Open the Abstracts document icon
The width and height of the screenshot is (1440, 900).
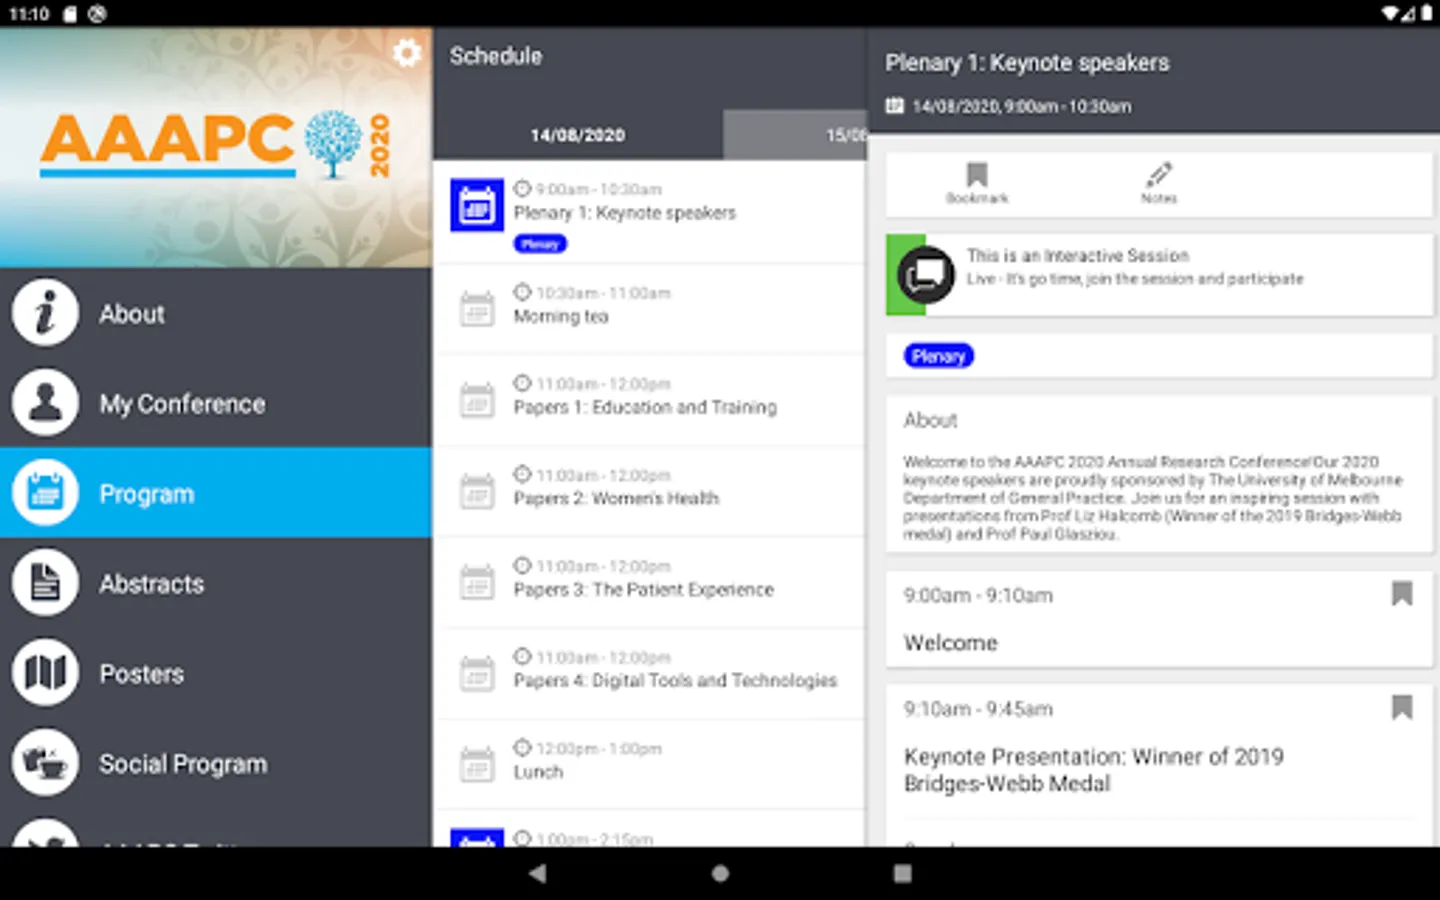45,583
